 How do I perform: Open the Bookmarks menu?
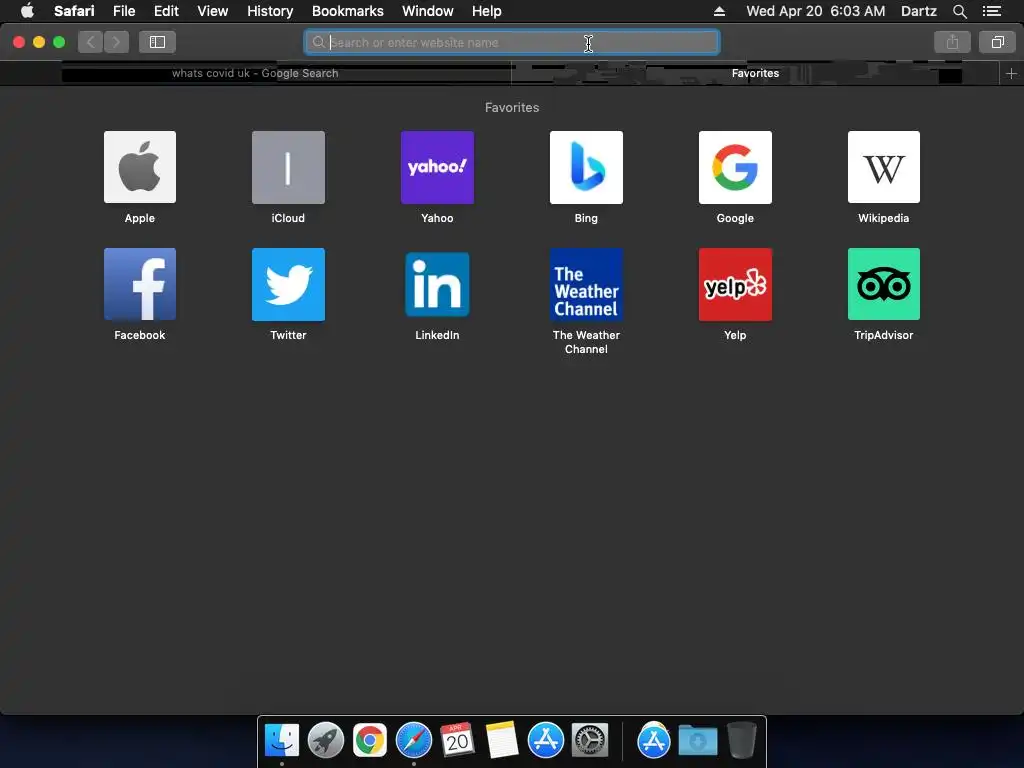[x=347, y=11]
